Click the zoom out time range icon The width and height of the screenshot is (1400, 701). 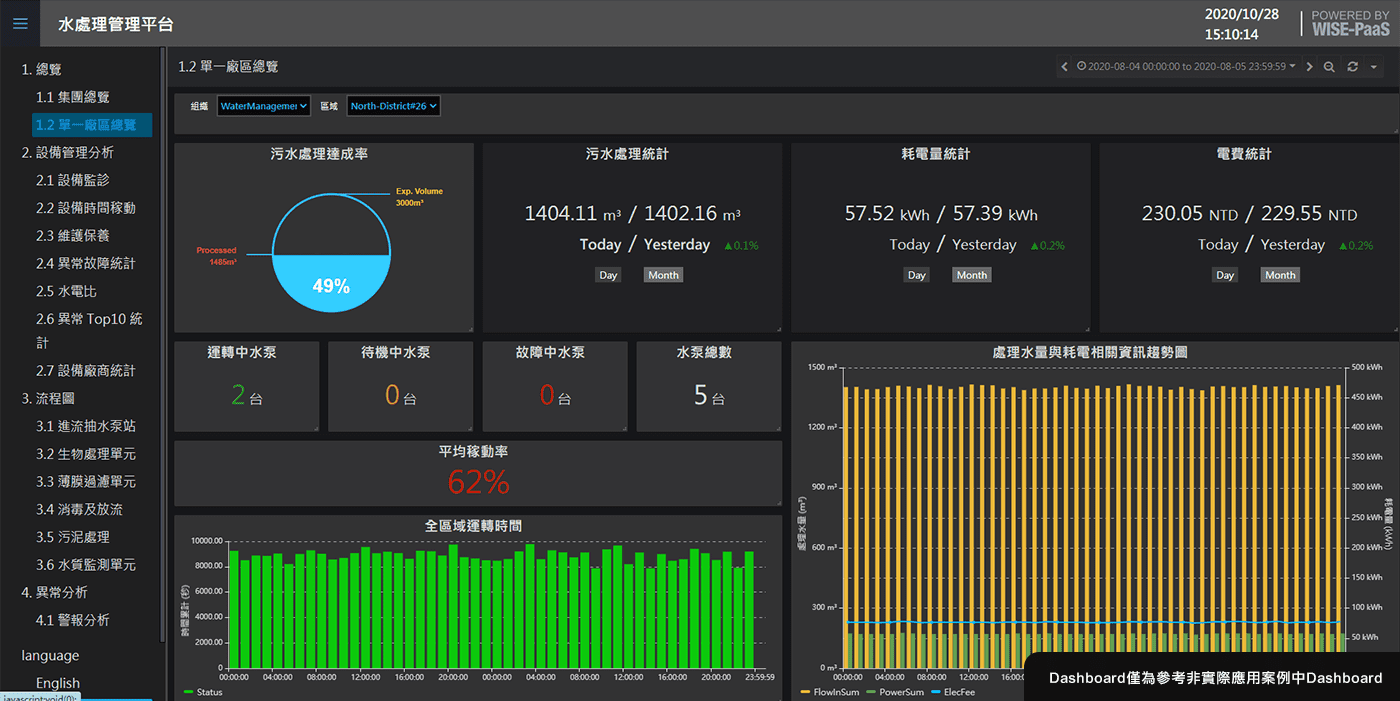point(1329,67)
